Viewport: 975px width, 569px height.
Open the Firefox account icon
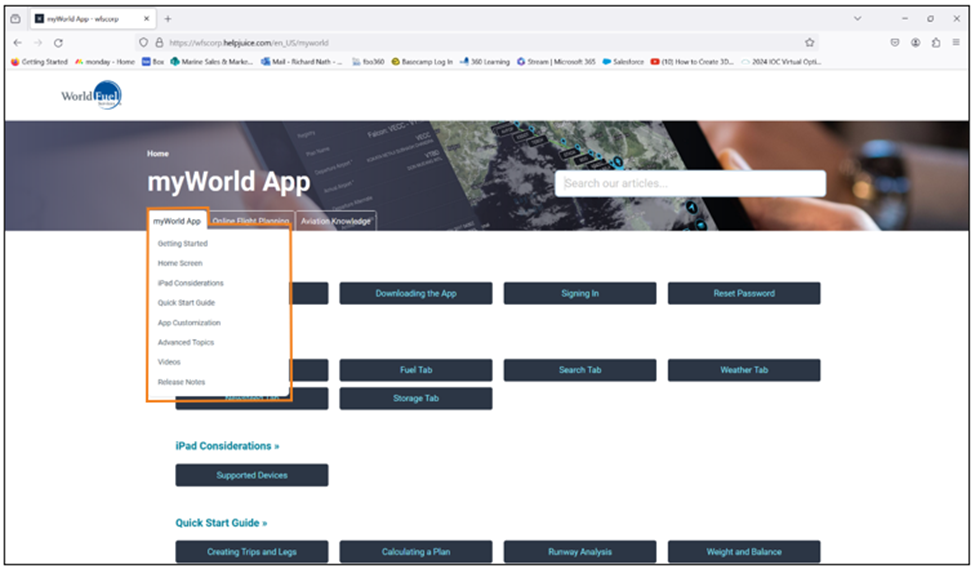click(915, 43)
